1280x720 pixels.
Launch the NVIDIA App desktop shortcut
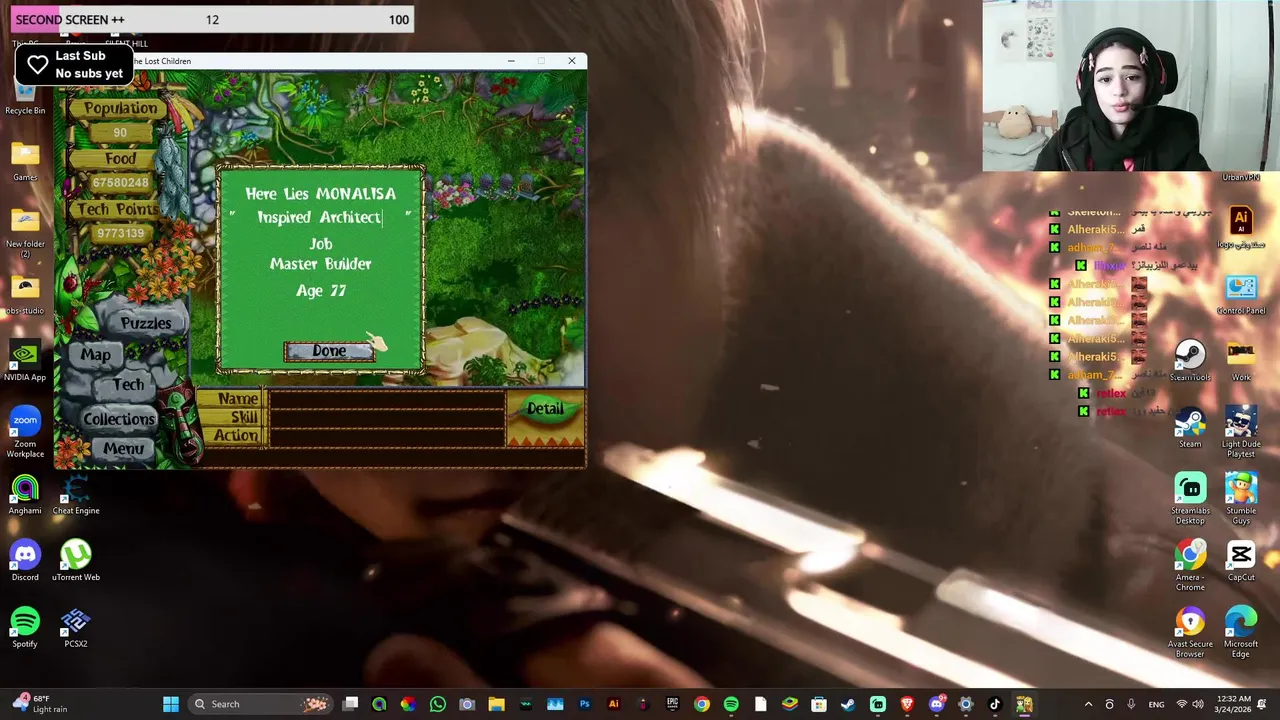25,361
